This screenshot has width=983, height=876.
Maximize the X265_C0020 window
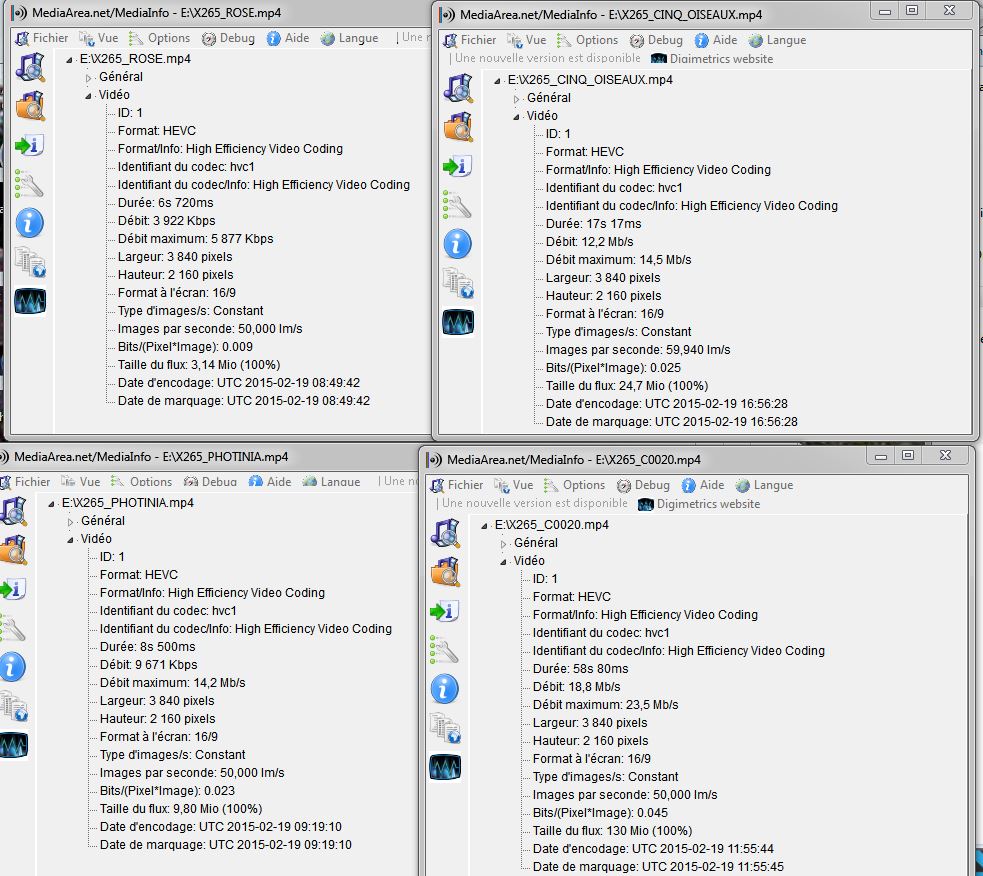pyautogui.click(x=908, y=455)
